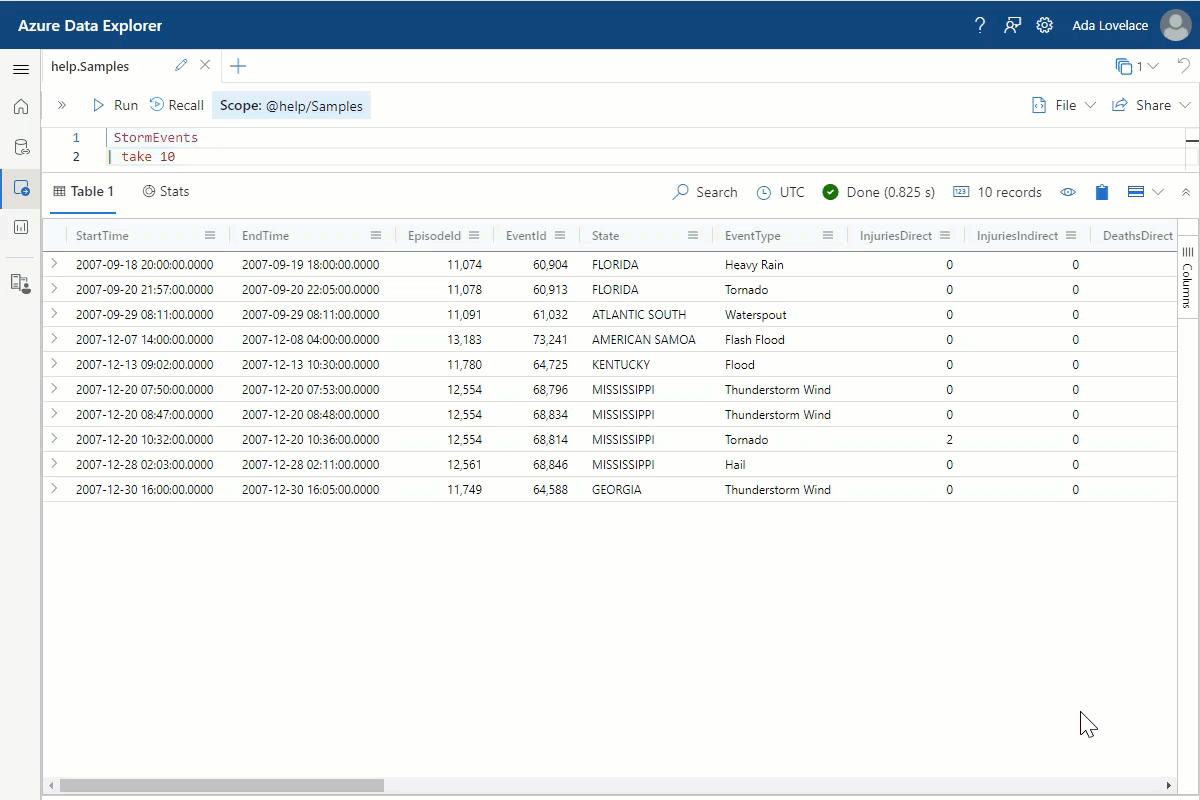This screenshot has height=800, width=1200.
Task: Go to Home in left sidebar
Action: coord(21,107)
